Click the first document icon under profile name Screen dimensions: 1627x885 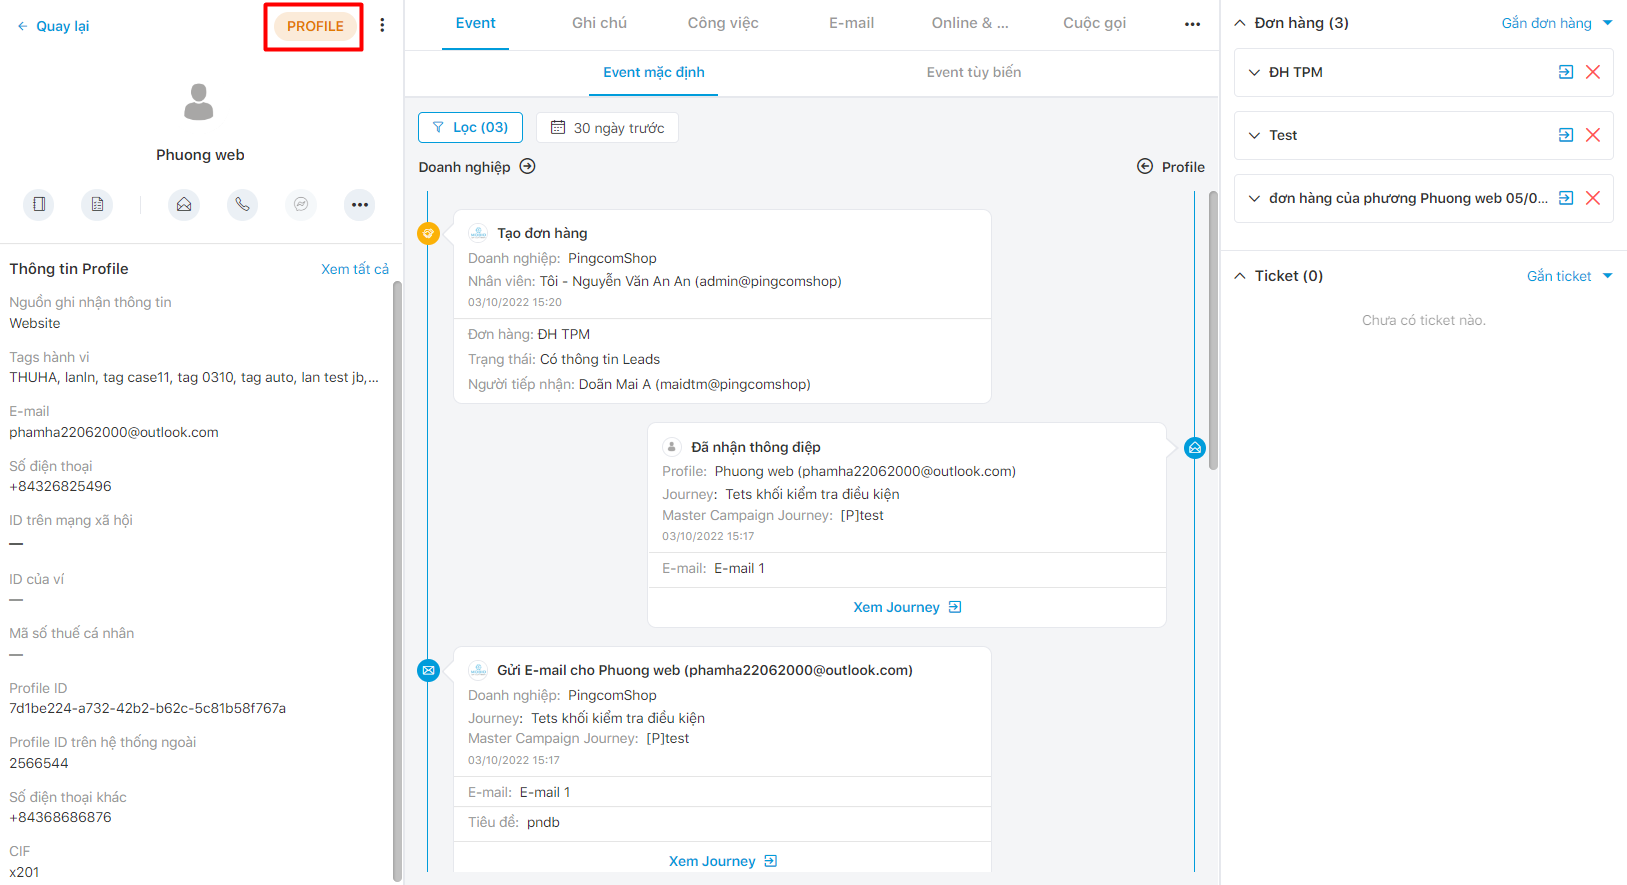(39, 204)
